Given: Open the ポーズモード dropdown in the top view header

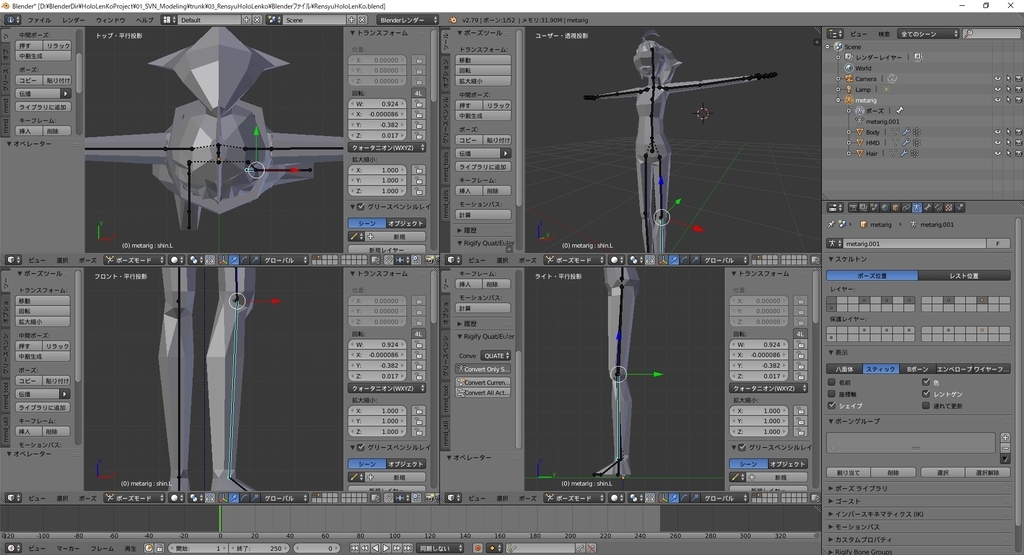Looking at the screenshot, I should coord(135,260).
